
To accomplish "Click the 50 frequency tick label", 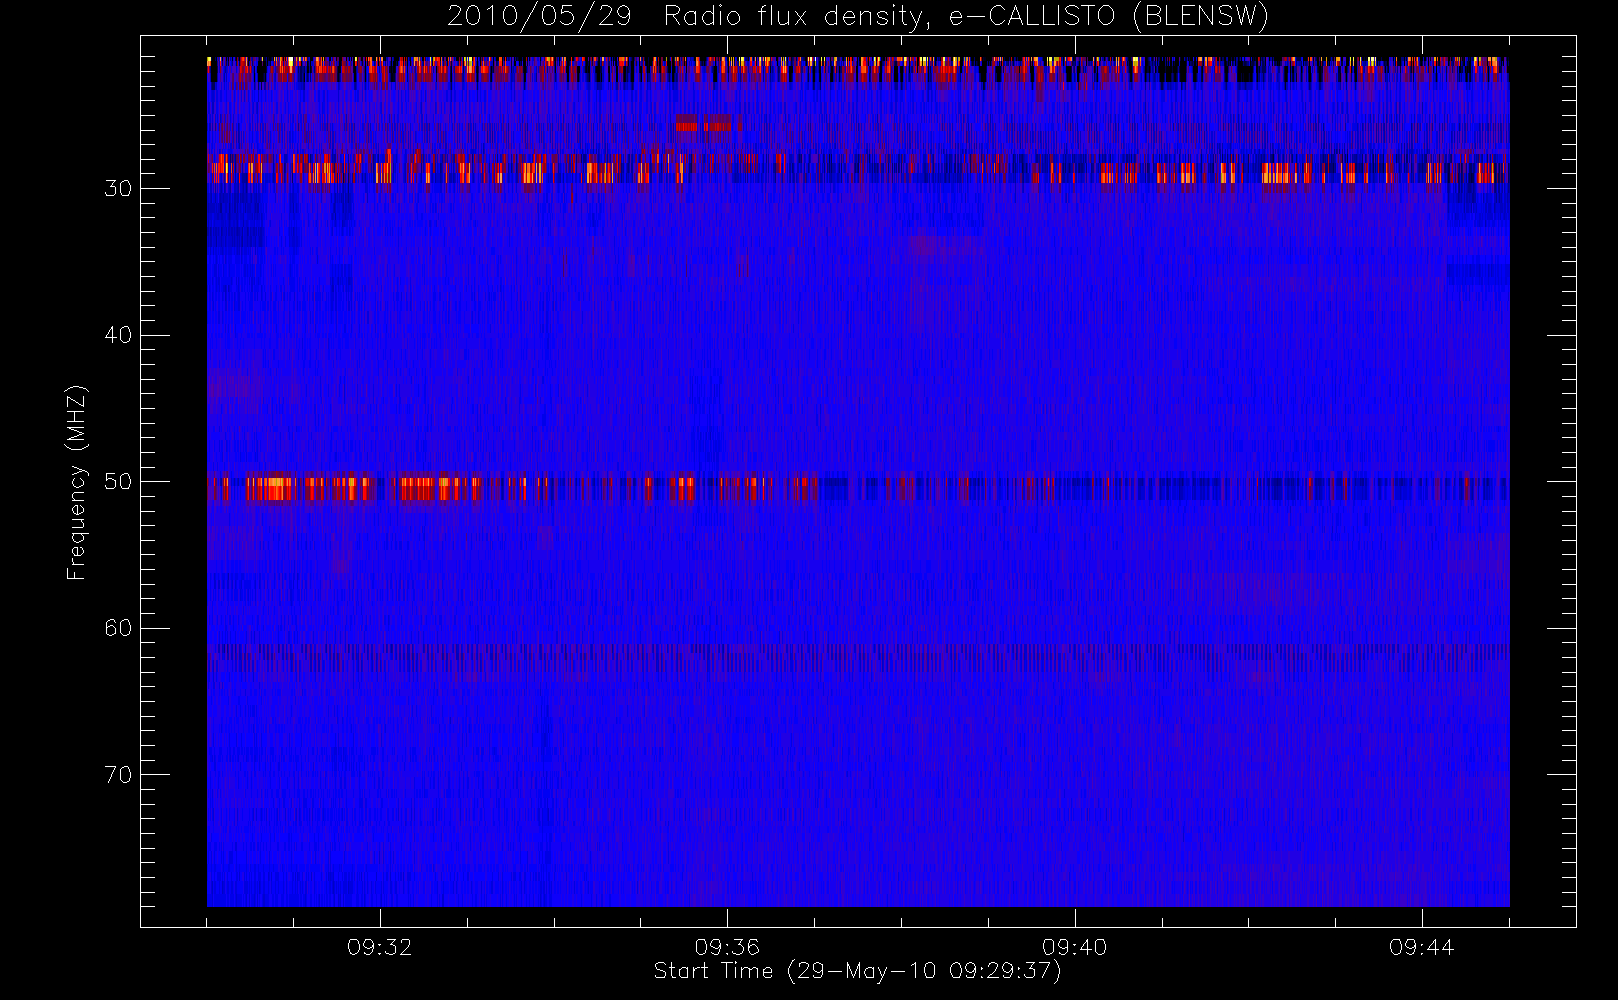I will coord(118,481).
